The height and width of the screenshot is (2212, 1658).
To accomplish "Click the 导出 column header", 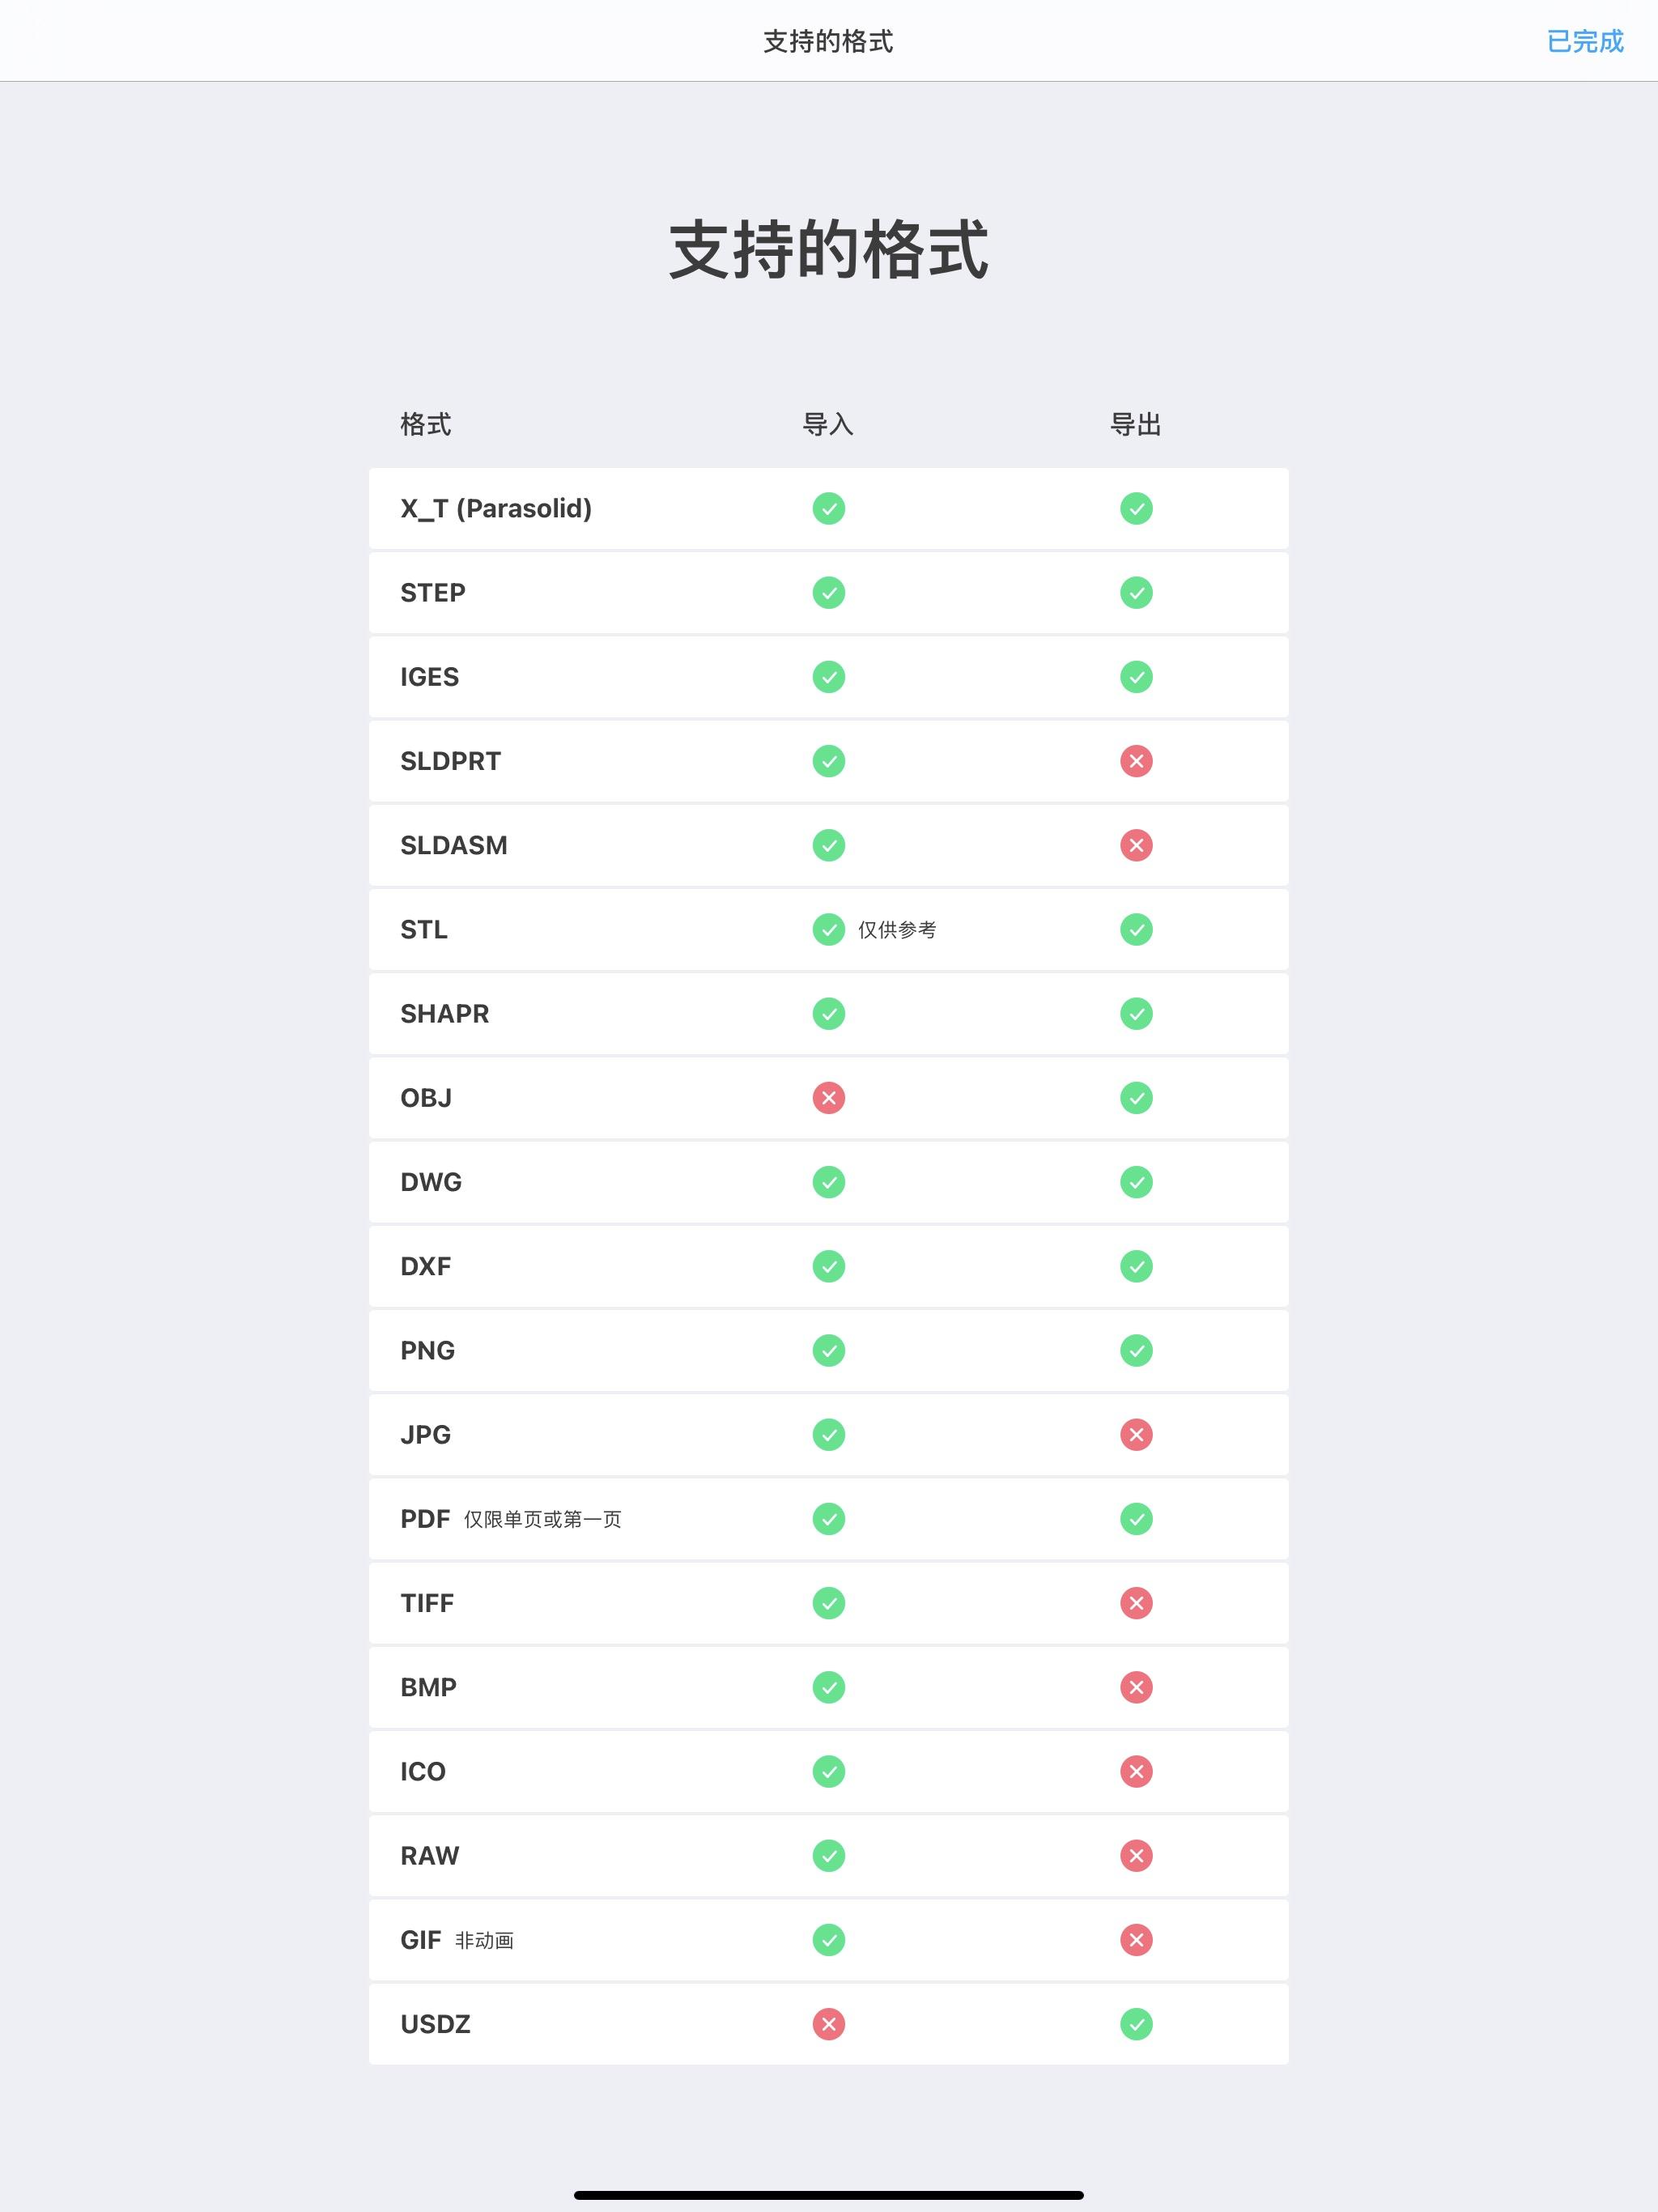I will tap(1136, 425).
